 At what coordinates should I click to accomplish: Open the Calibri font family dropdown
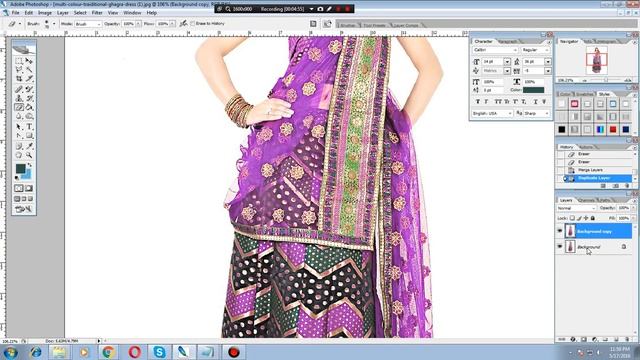[495, 50]
